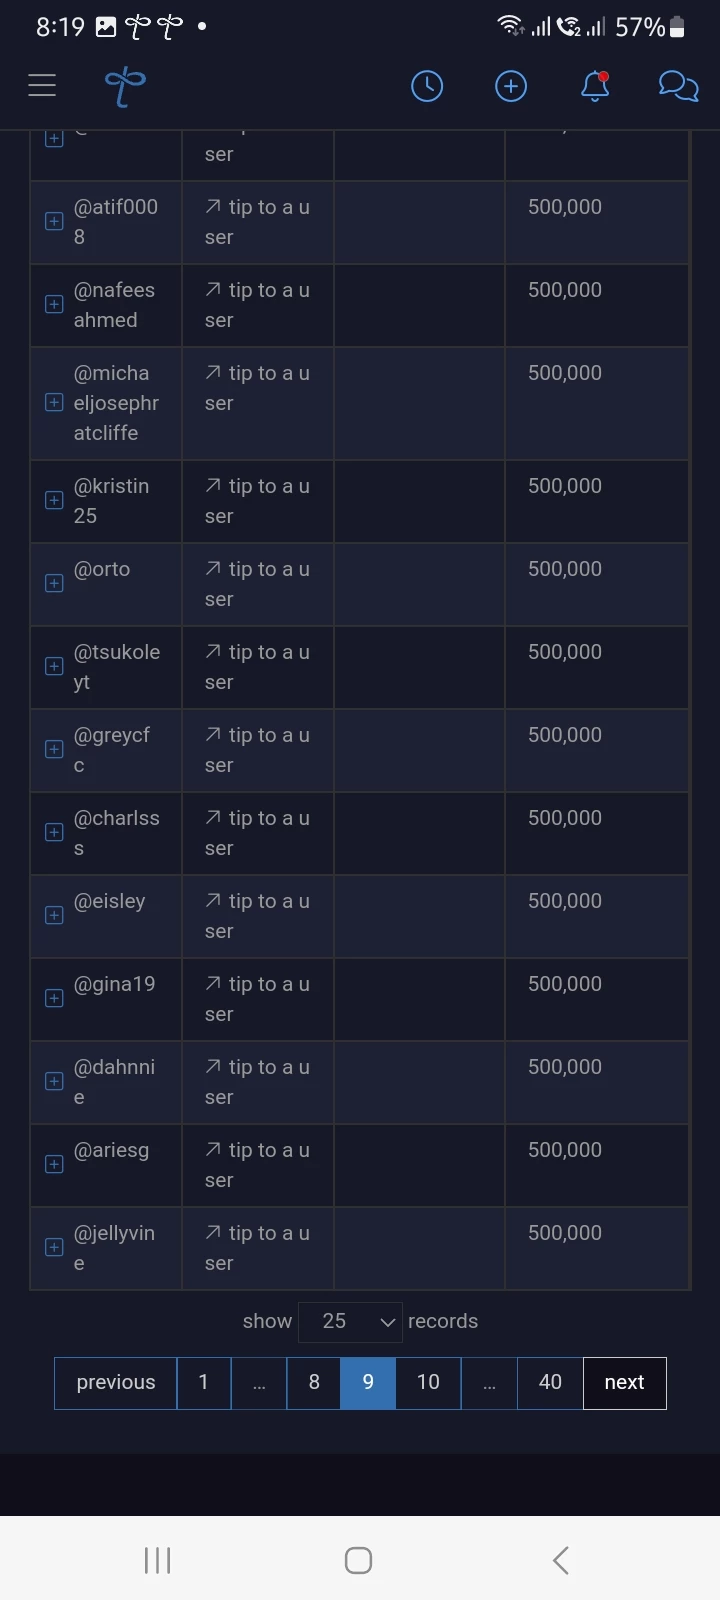720x1600 pixels.
Task: Open the notifications bell
Action: pos(595,87)
